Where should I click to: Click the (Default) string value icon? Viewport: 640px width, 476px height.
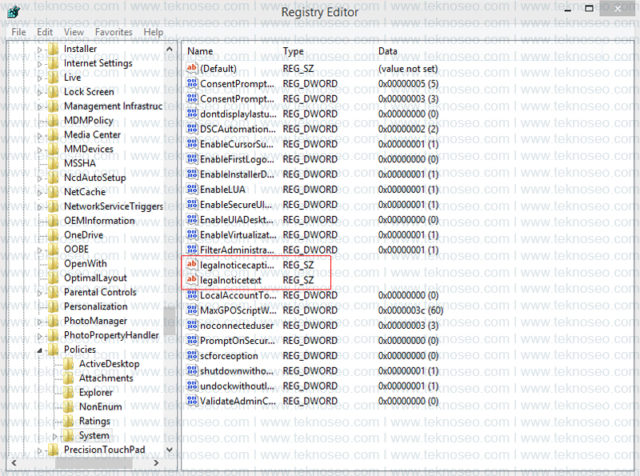click(192, 68)
